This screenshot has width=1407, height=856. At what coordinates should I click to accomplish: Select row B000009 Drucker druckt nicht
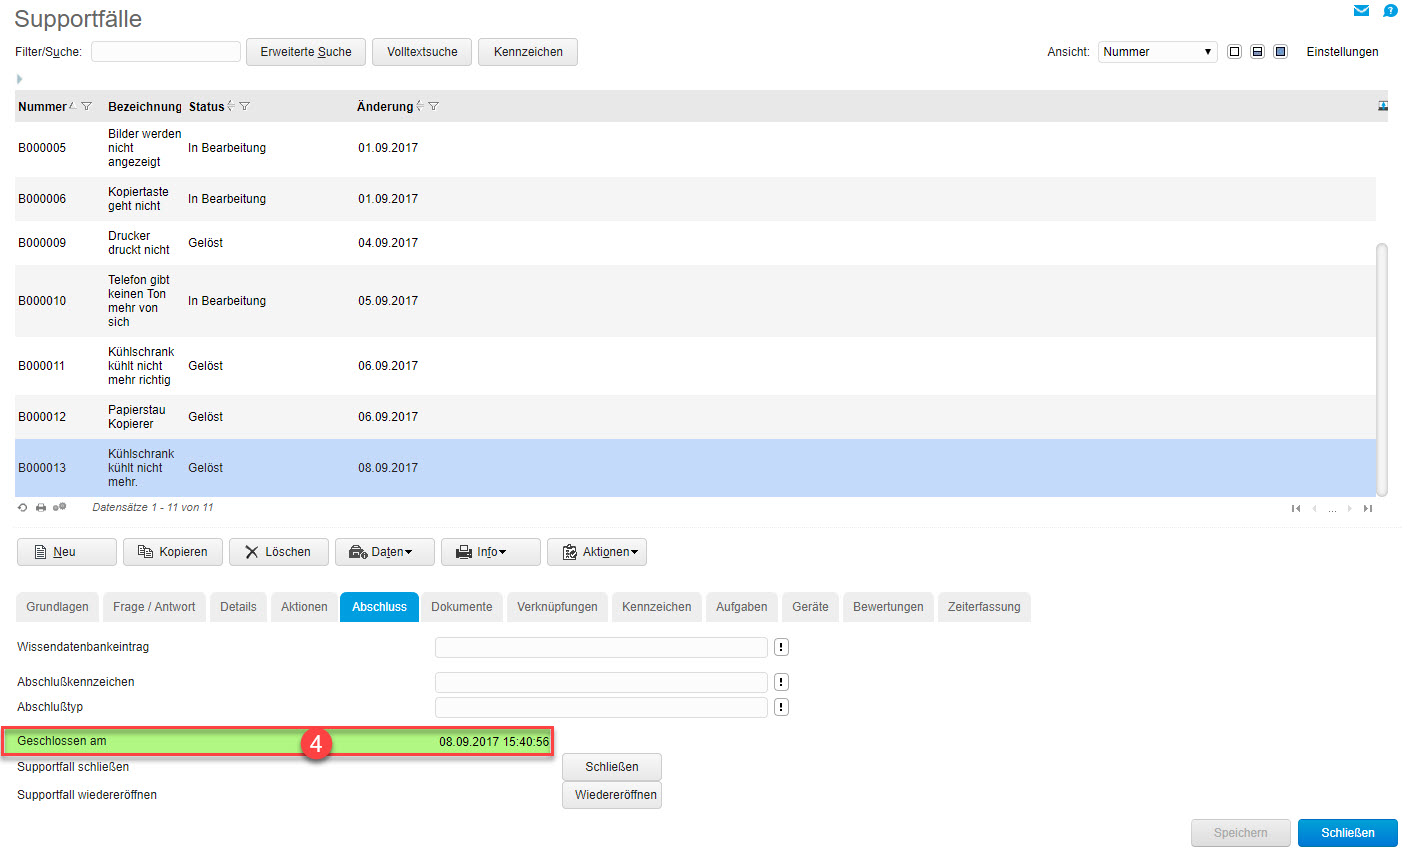click(x=695, y=243)
